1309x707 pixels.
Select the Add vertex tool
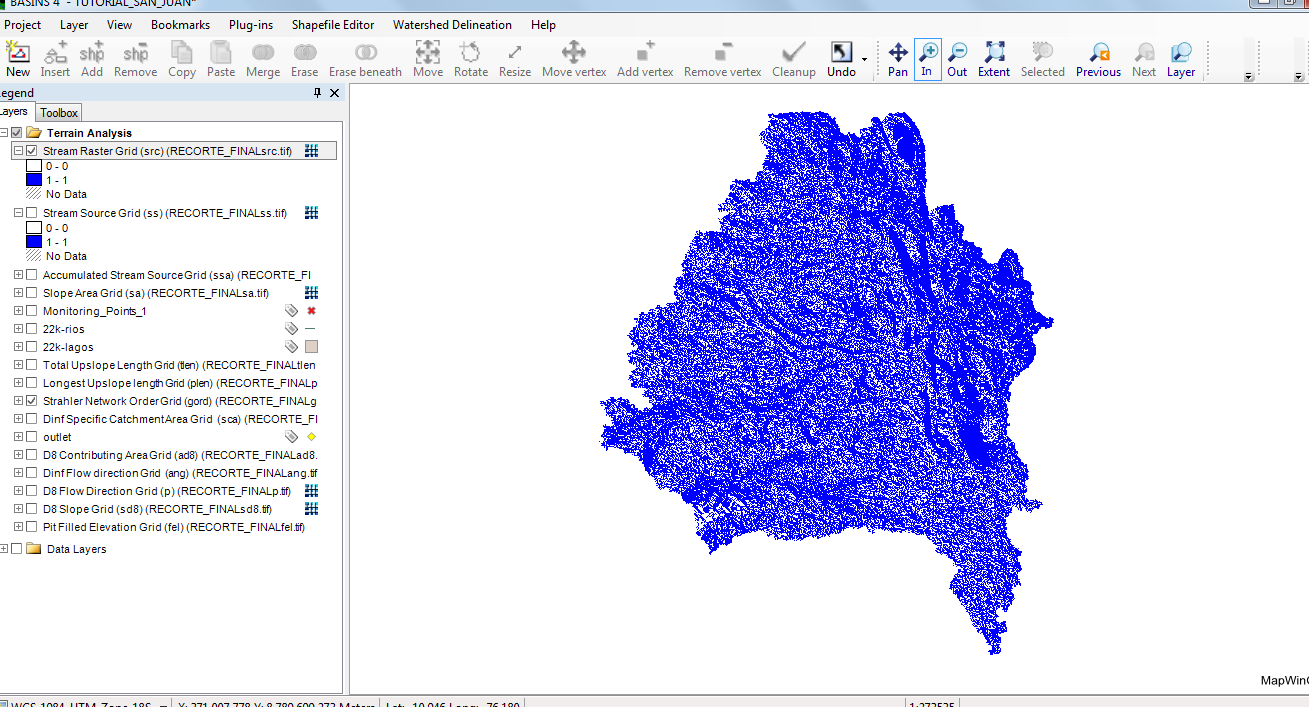pyautogui.click(x=645, y=59)
